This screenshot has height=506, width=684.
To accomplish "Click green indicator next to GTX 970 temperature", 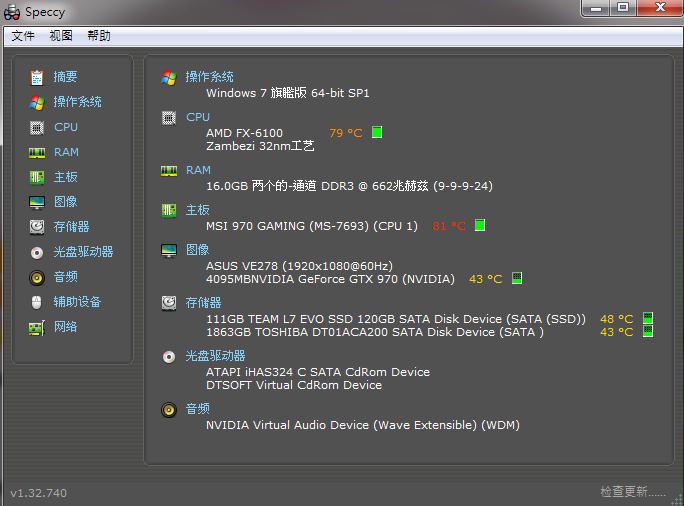I will (517, 278).
